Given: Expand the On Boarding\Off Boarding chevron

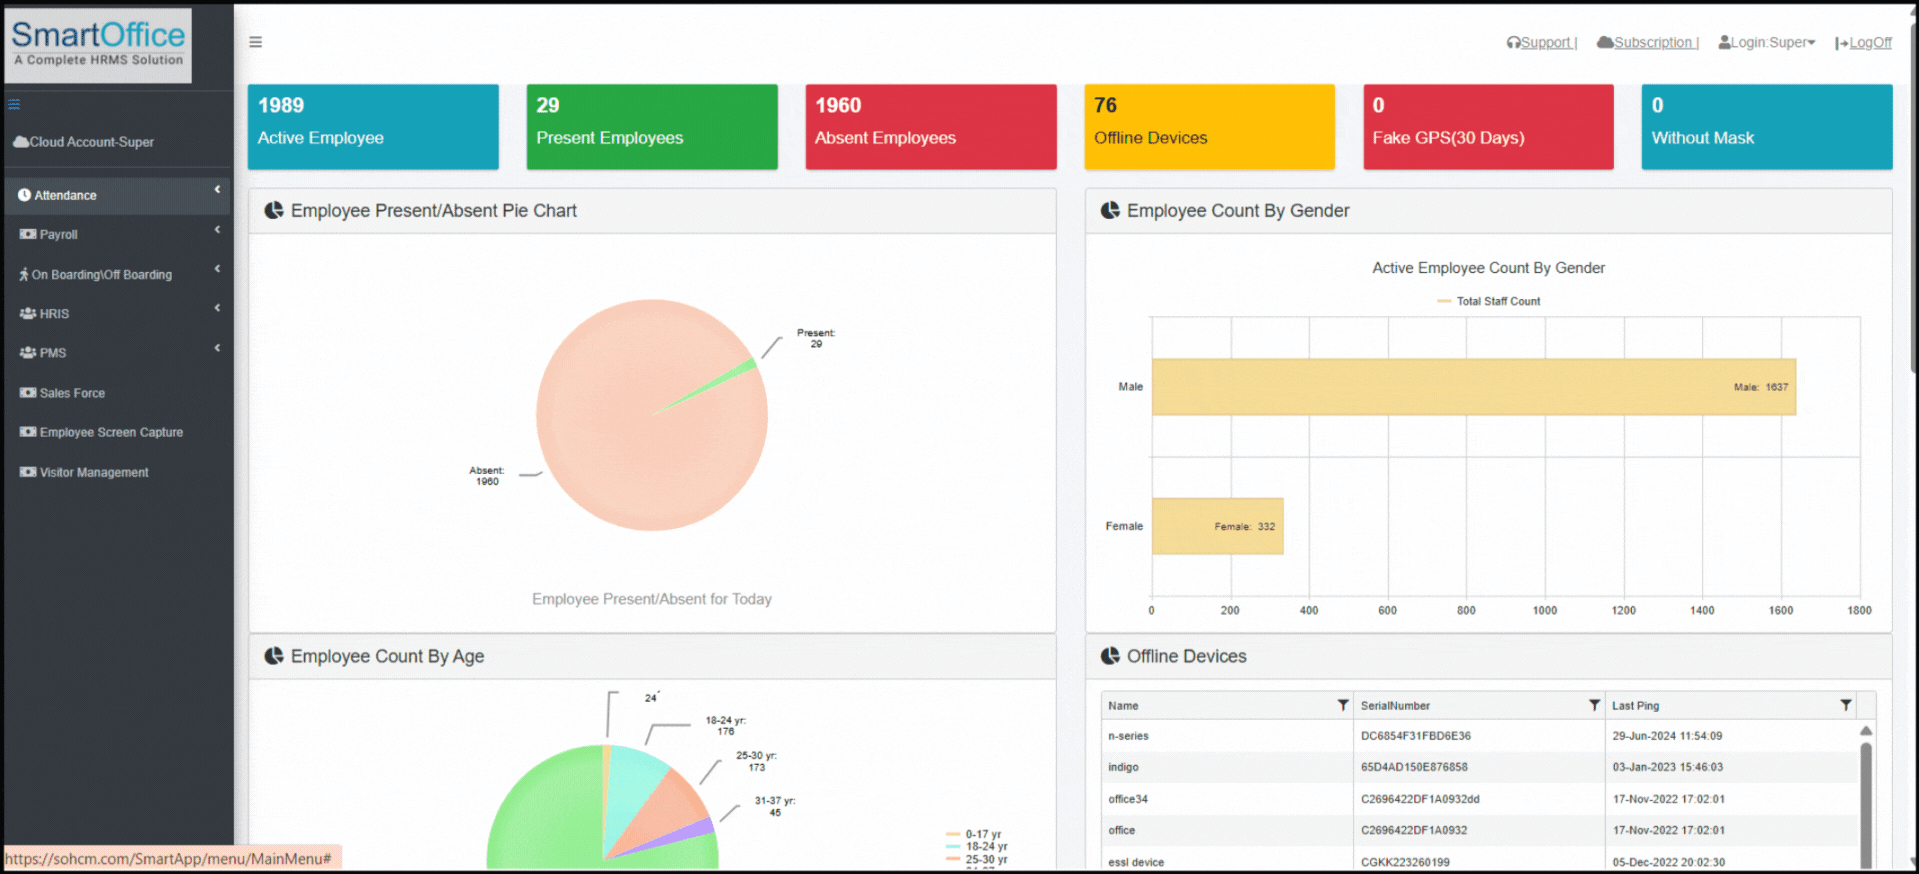Looking at the screenshot, I should coord(217,269).
